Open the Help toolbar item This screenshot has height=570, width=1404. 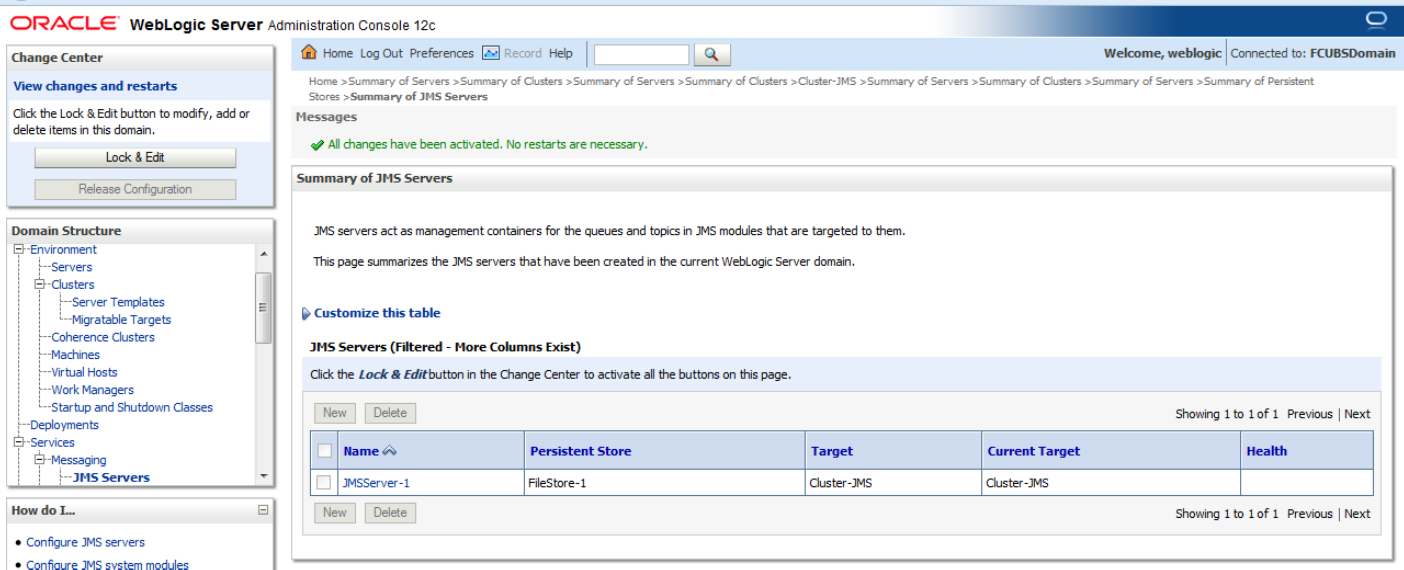pyautogui.click(x=561, y=53)
